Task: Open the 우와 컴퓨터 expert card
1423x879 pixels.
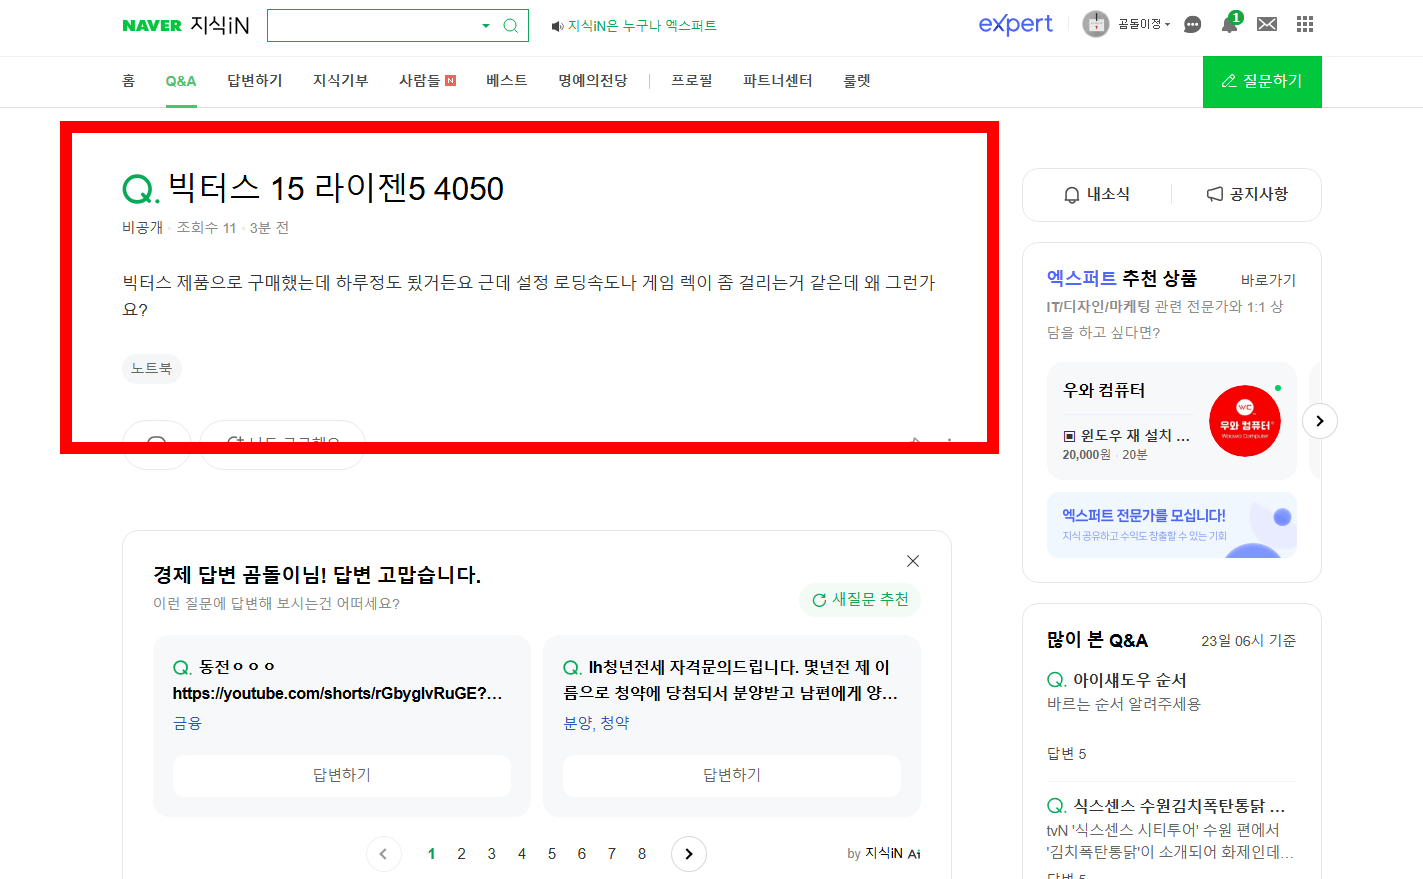Action: [1172, 421]
